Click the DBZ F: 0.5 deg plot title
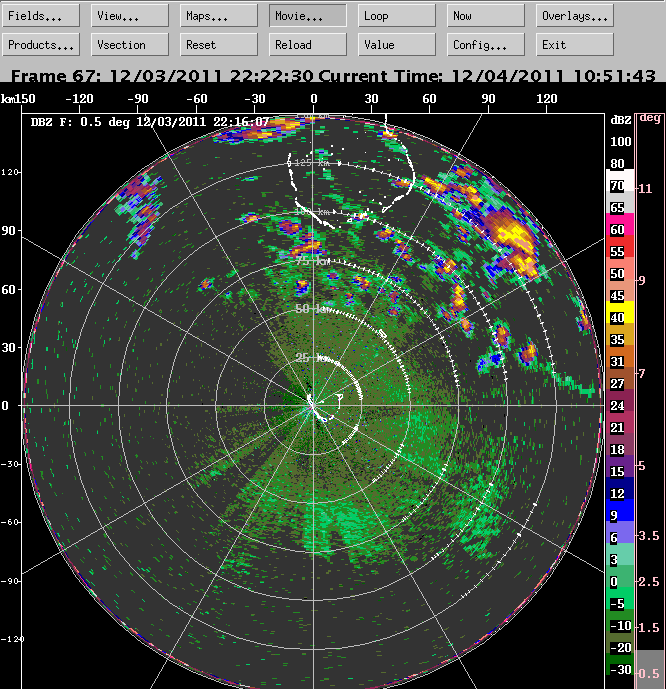Image resolution: width=666 pixels, height=689 pixels. pyautogui.click(x=150, y=122)
